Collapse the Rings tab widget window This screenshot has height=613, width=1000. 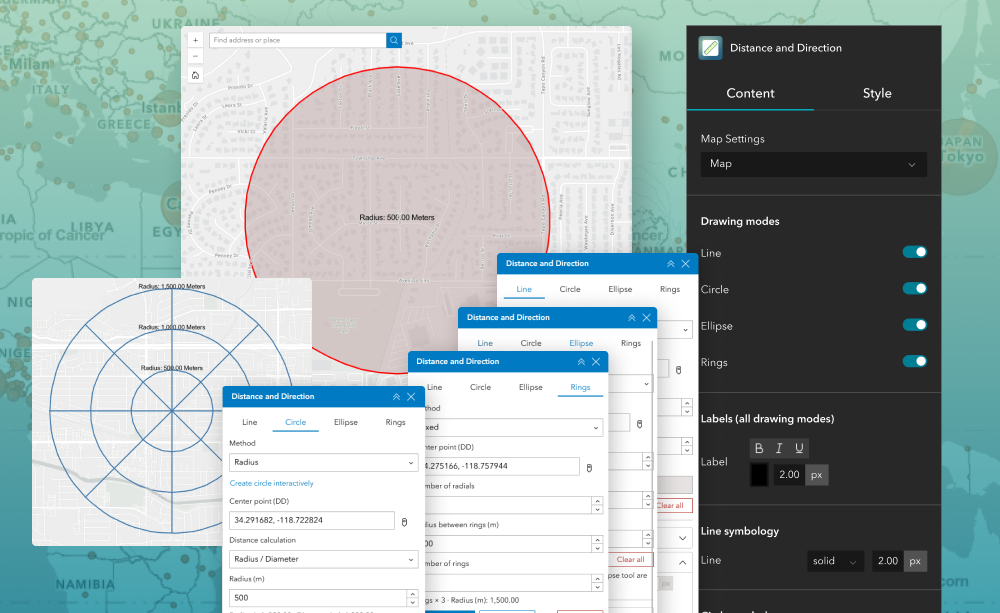click(x=581, y=362)
